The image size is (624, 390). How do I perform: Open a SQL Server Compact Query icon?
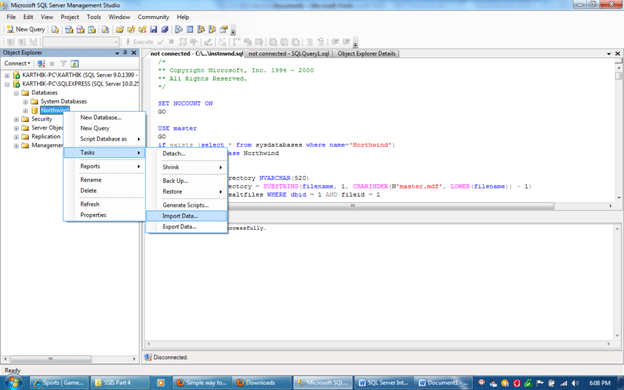[x=105, y=29]
